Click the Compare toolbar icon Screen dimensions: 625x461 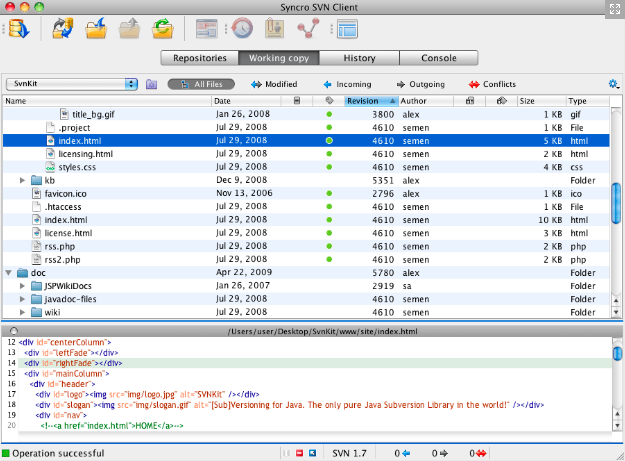click(206, 29)
